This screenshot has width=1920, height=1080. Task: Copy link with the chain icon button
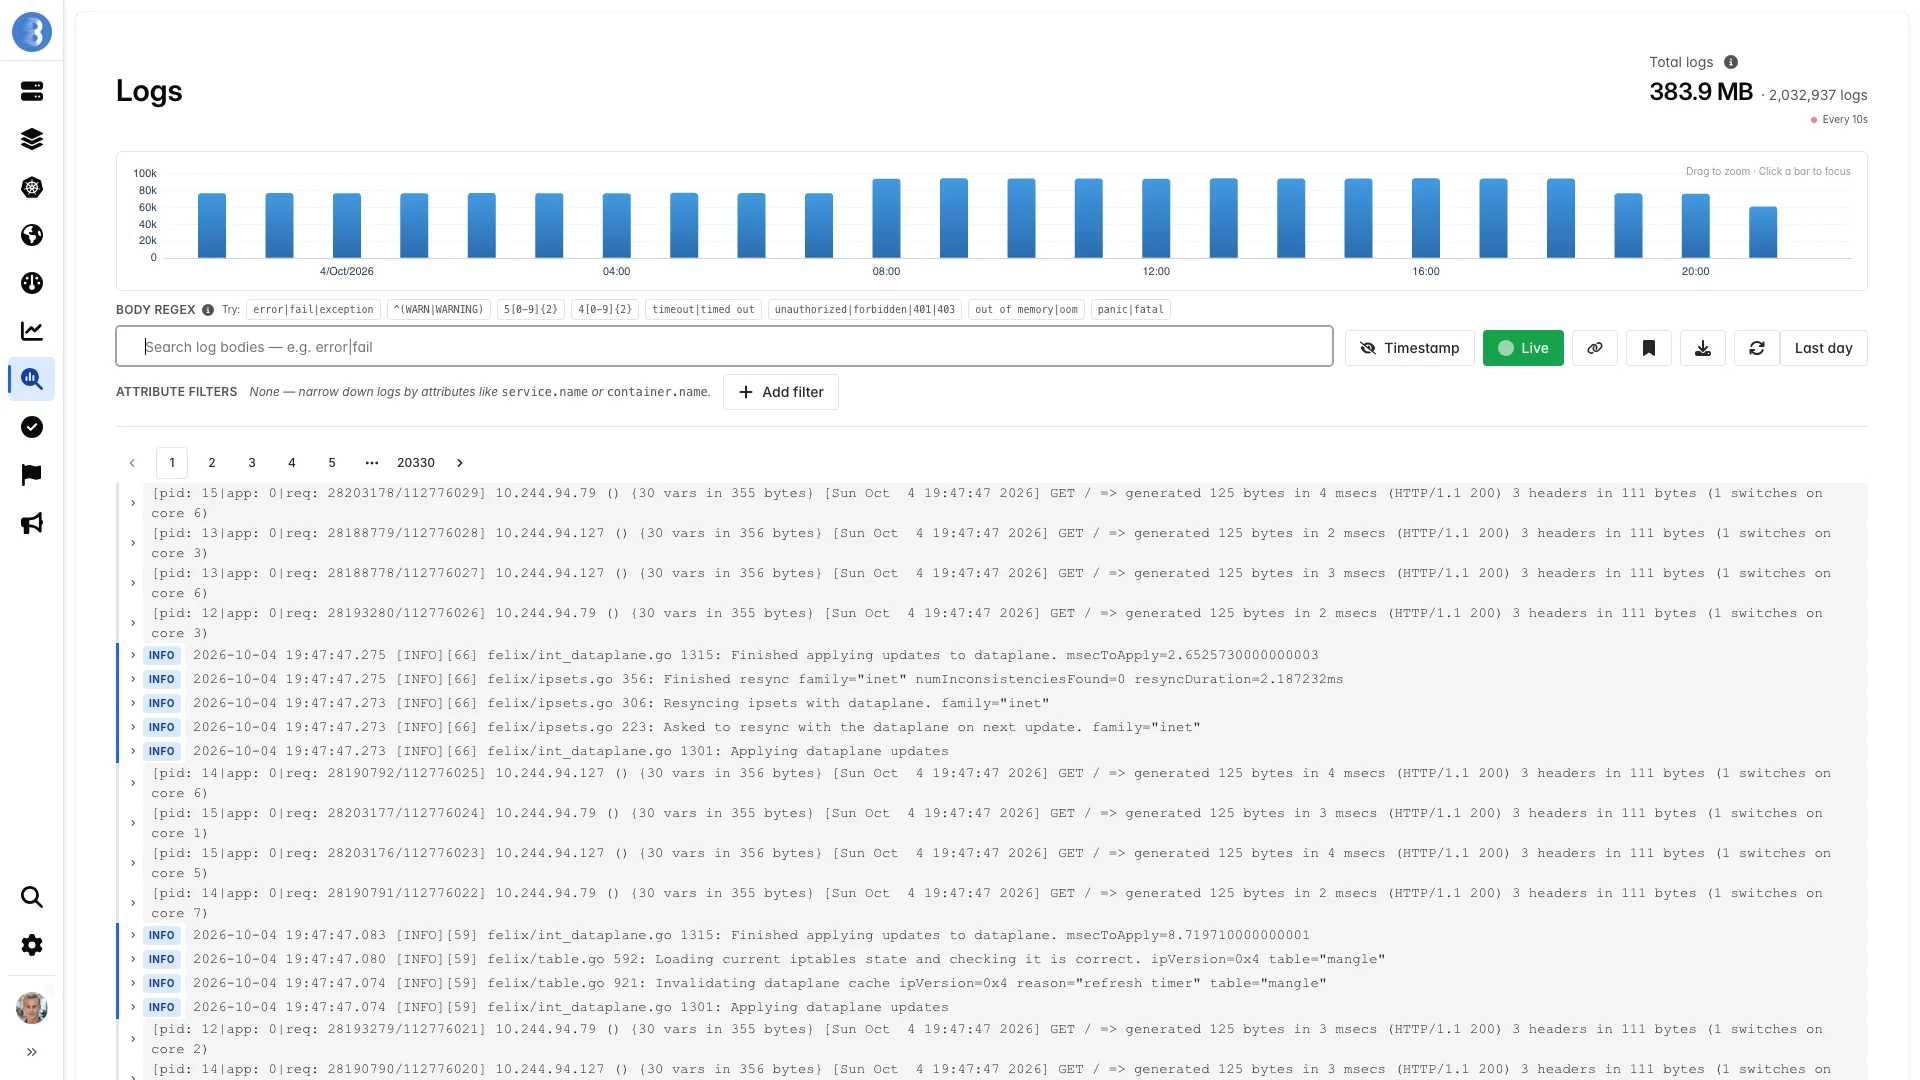click(1595, 348)
